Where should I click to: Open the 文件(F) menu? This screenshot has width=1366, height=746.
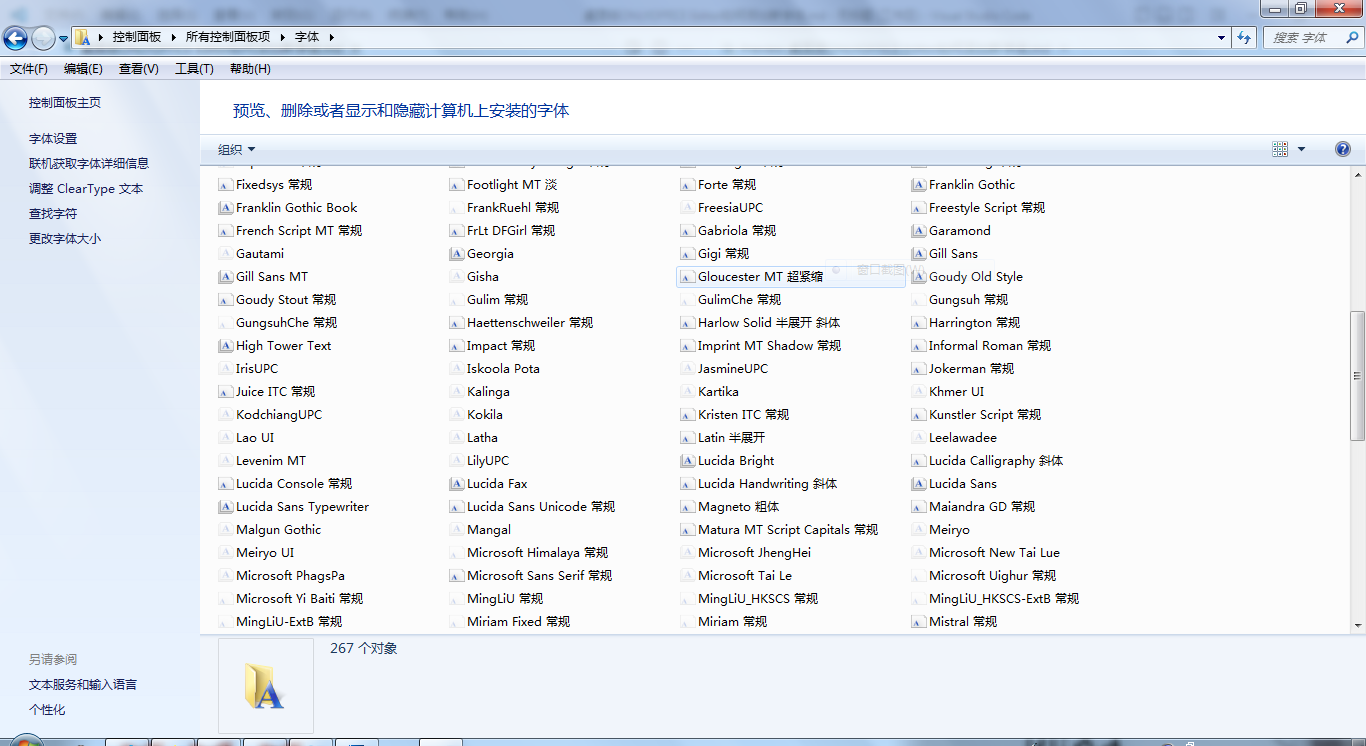coord(29,69)
